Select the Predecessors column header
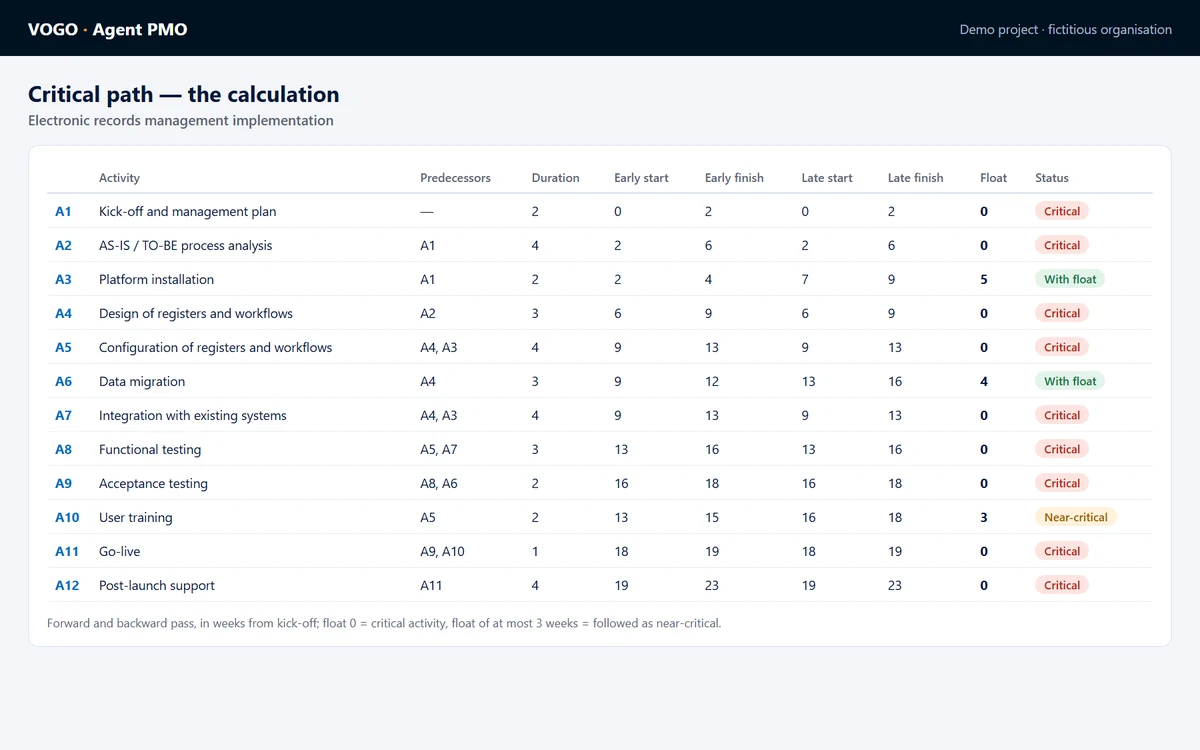The width and height of the screenshot is (1200, 750). [x=455, y=178]
